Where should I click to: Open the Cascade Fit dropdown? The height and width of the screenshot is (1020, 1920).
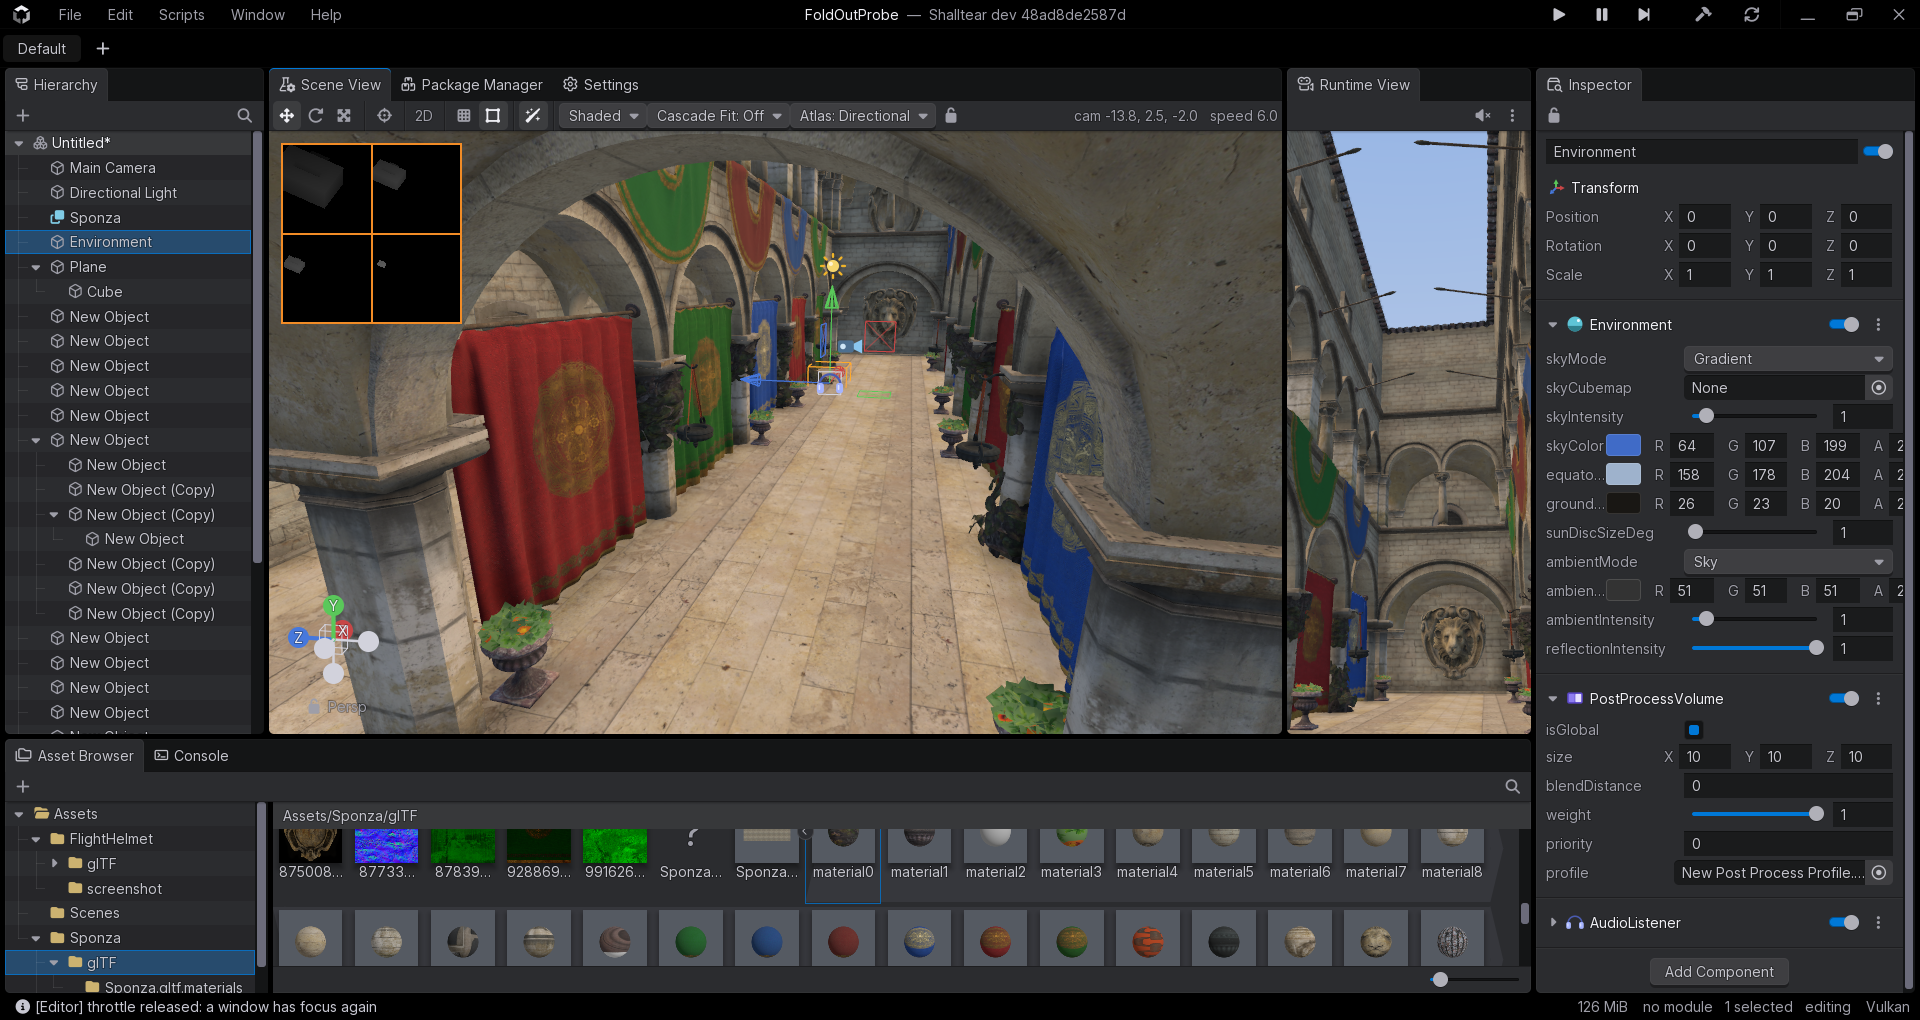click(718, 116)
